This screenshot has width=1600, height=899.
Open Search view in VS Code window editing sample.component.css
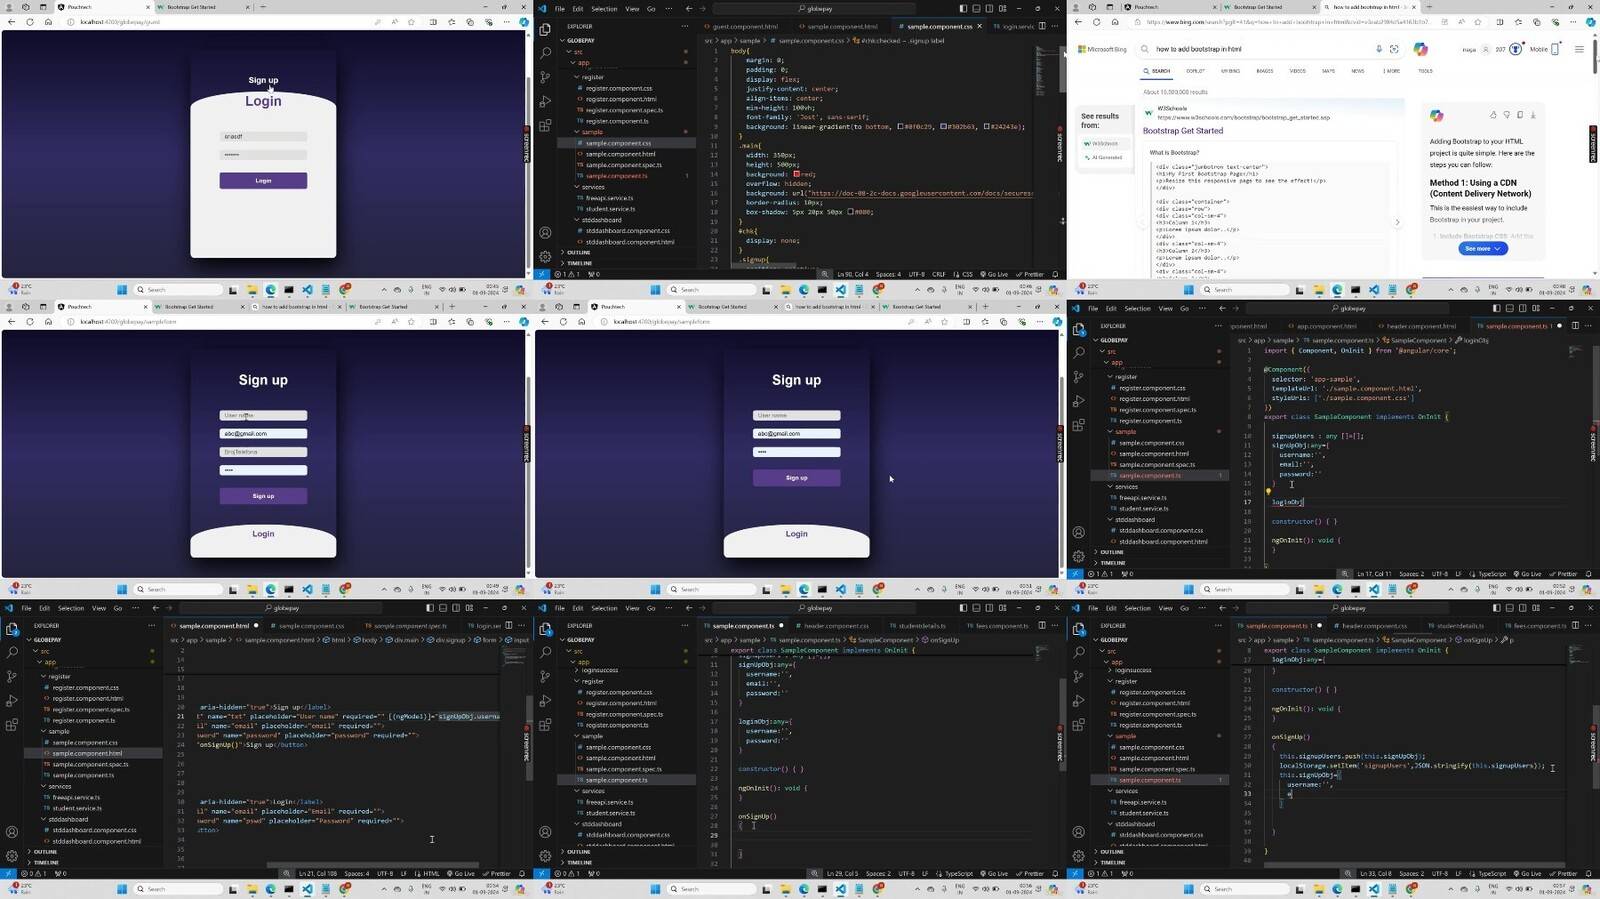point(545,53)
